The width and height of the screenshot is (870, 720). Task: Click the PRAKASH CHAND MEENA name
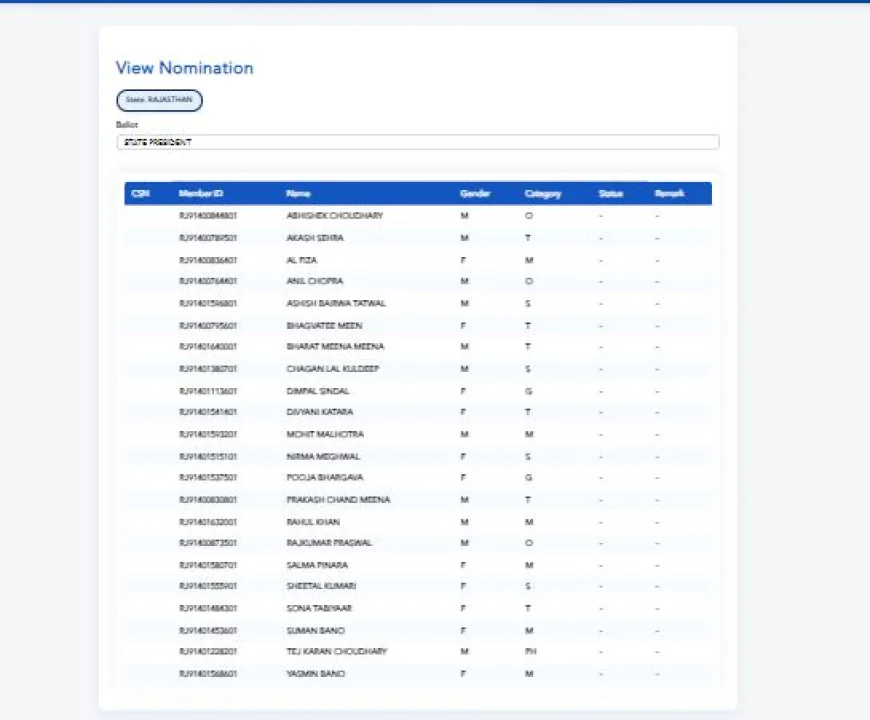click(x=337, y=500)
